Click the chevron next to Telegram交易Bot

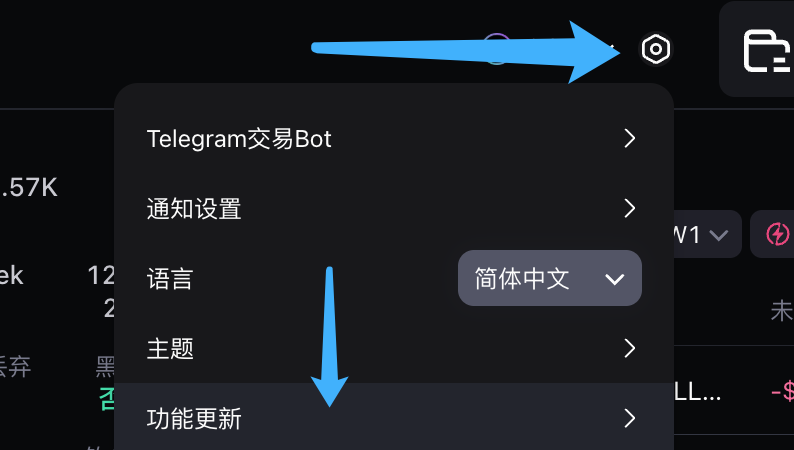[x=629, y=138]
